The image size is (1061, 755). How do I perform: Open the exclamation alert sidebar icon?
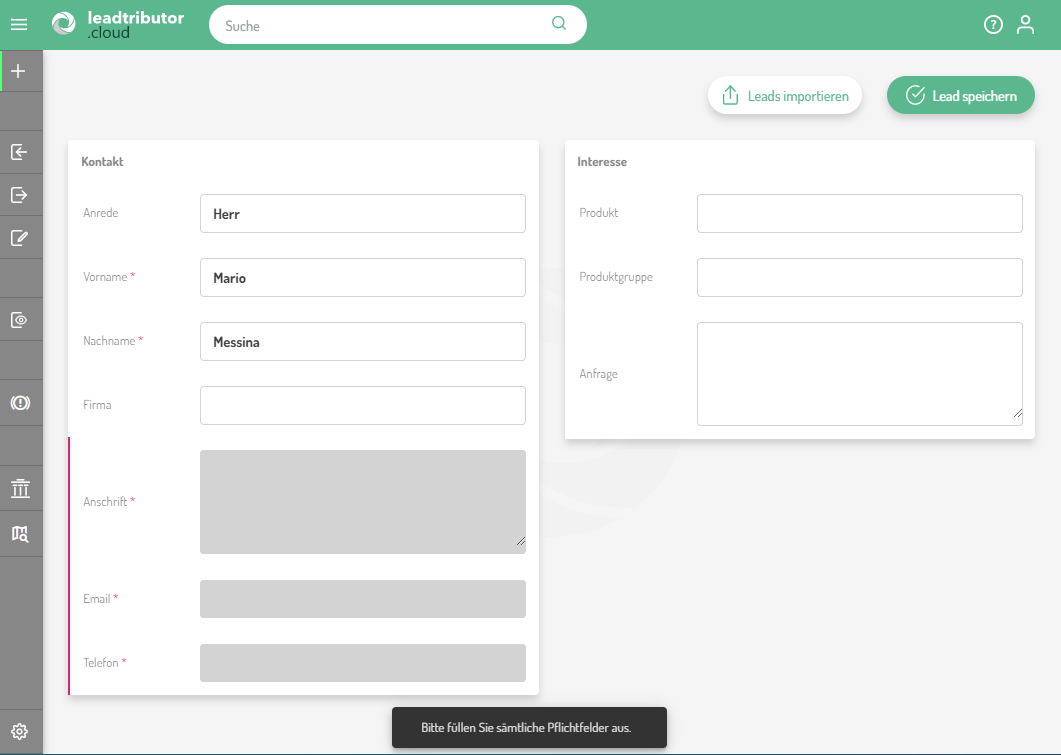click(x=19, y=402)
